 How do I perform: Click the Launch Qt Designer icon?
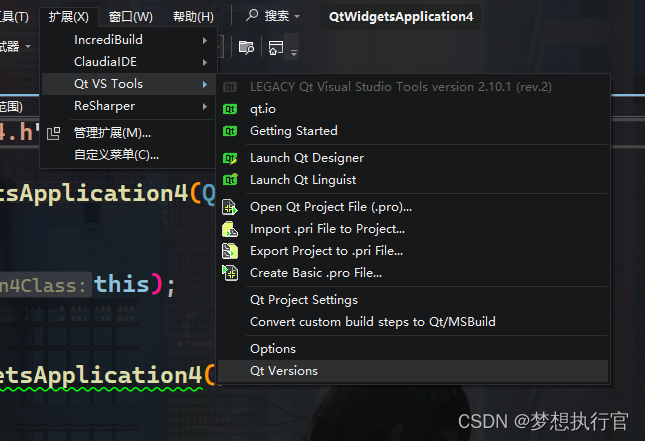pos(230,158)
